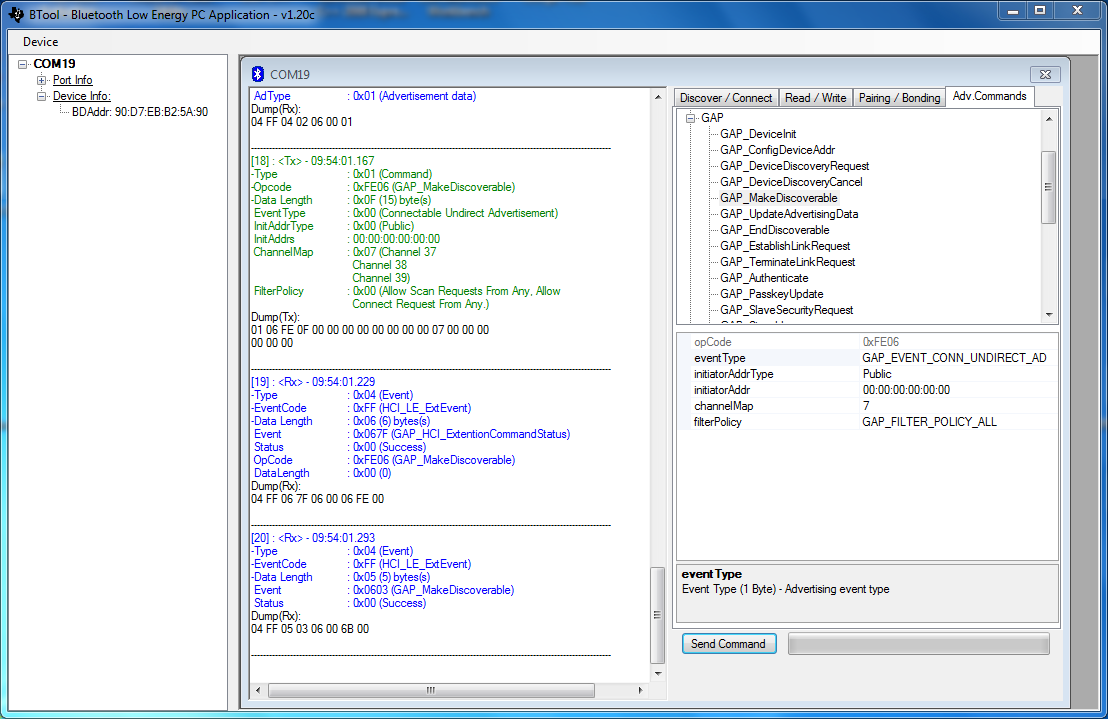
Task: Open initiatorAddrType value Public
Action: tap(957, 374)
